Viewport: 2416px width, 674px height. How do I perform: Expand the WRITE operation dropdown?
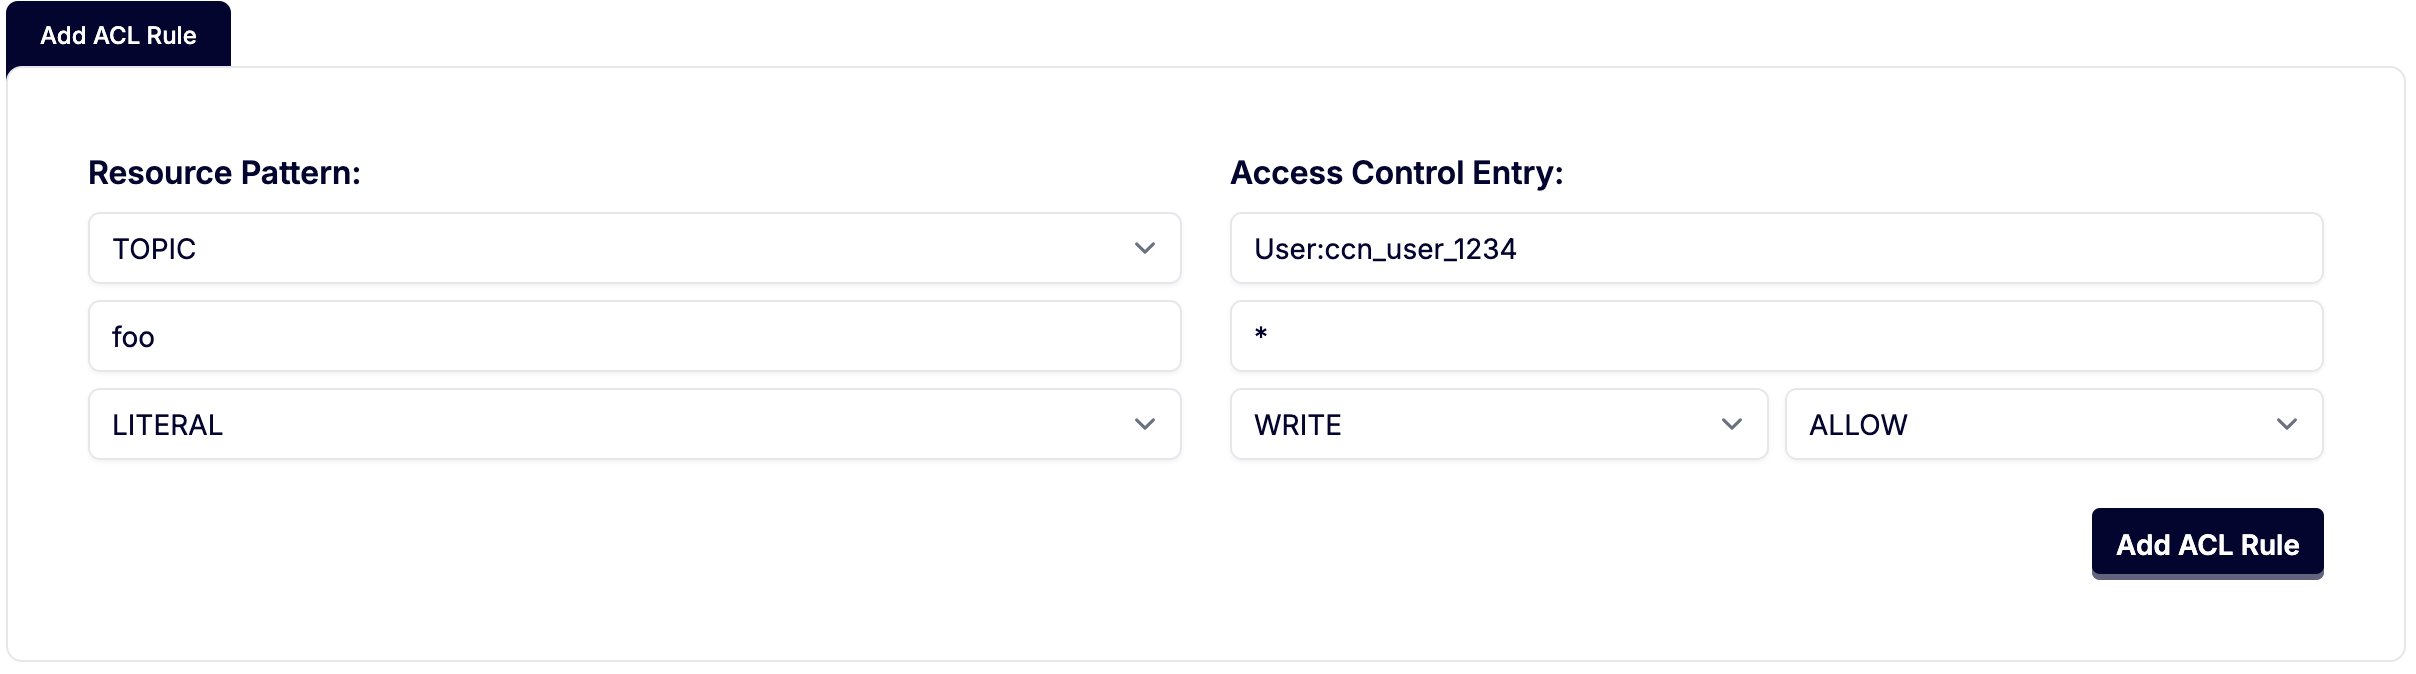click(x=1498, y=424)
